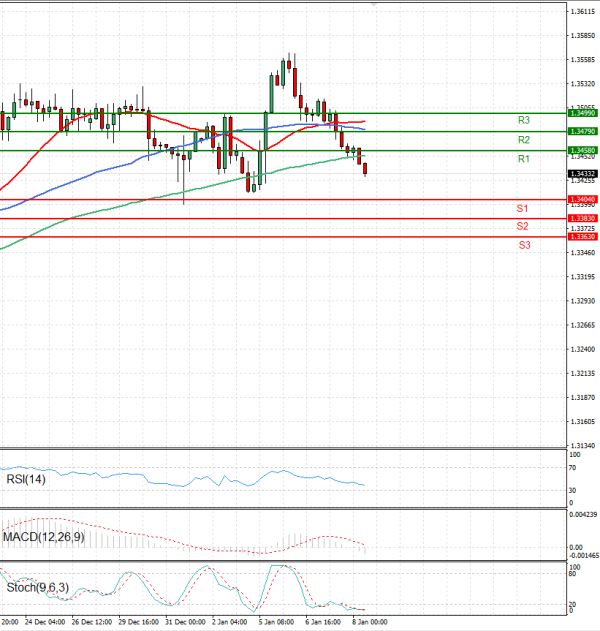Select the 1.33630 red price tag
Screen dimensions: 600x631
(582, 236)
